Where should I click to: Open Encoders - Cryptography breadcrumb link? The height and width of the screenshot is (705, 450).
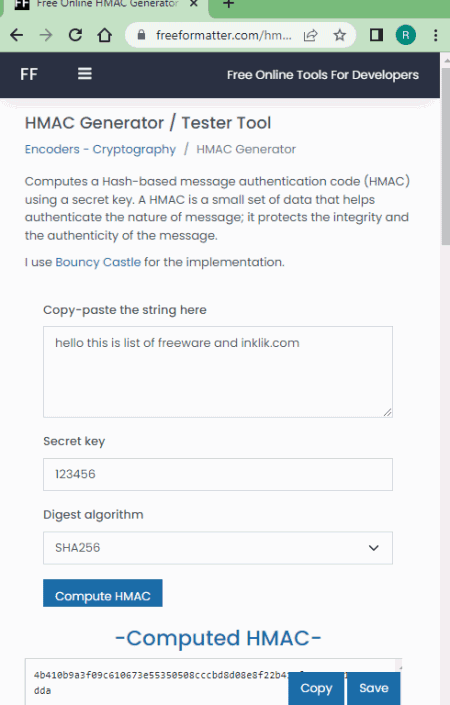(100, 149)
